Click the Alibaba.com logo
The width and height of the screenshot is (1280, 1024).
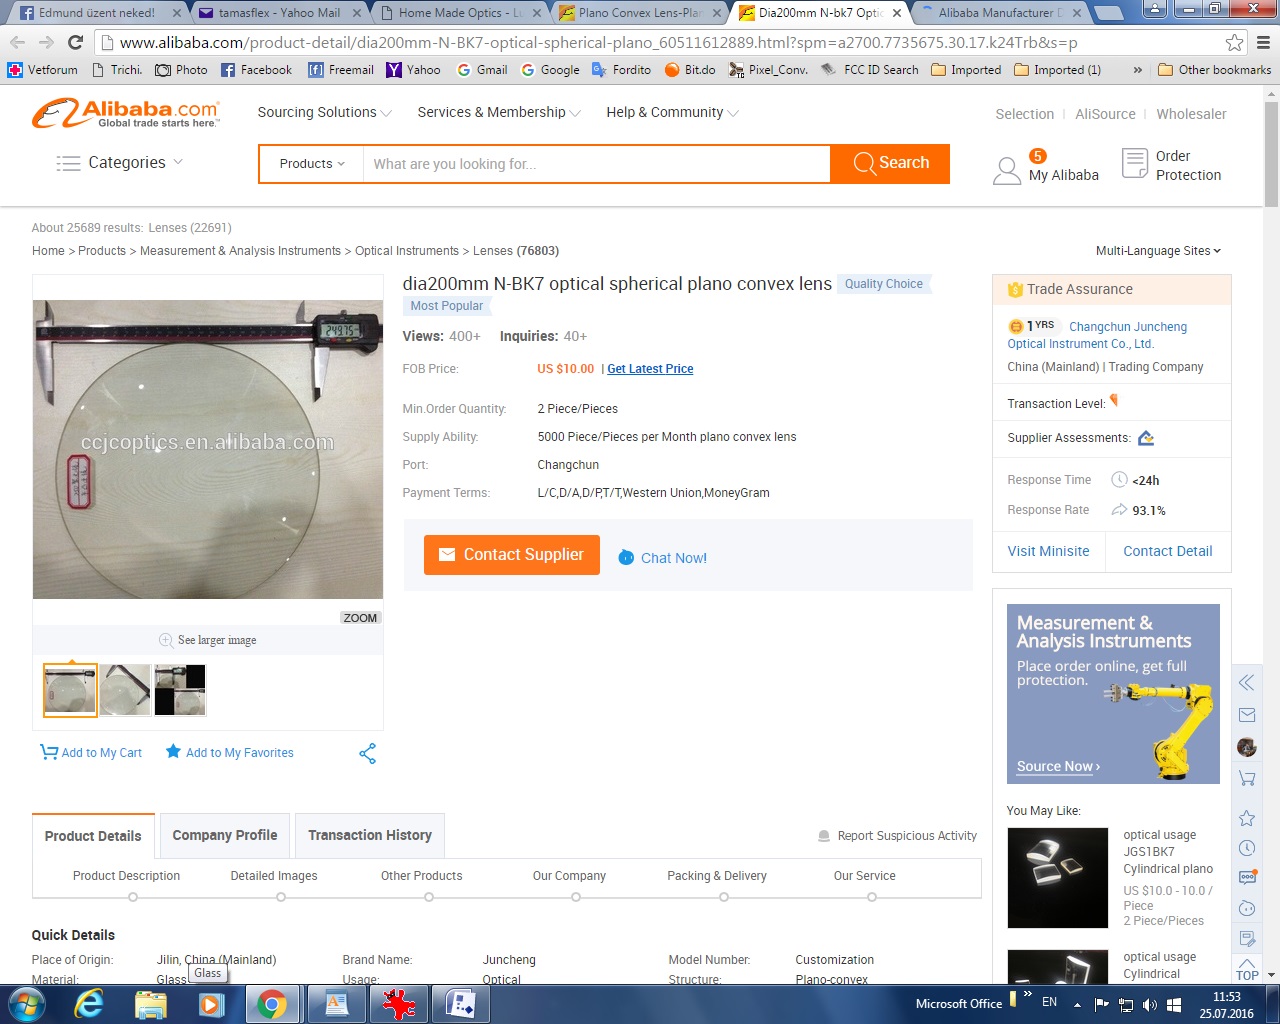tap(126, 113)
